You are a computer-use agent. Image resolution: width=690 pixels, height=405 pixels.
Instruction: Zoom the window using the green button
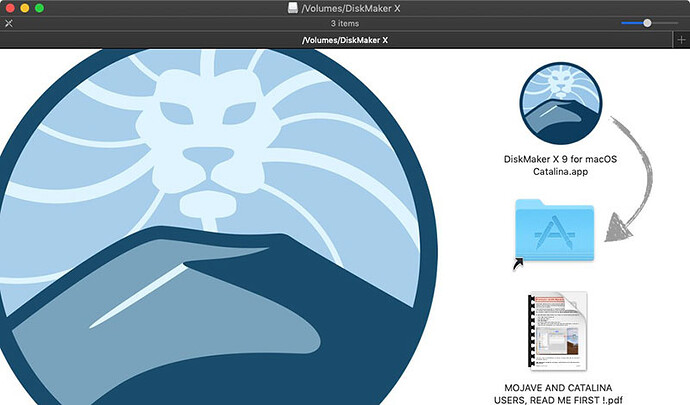click(40, 8)
